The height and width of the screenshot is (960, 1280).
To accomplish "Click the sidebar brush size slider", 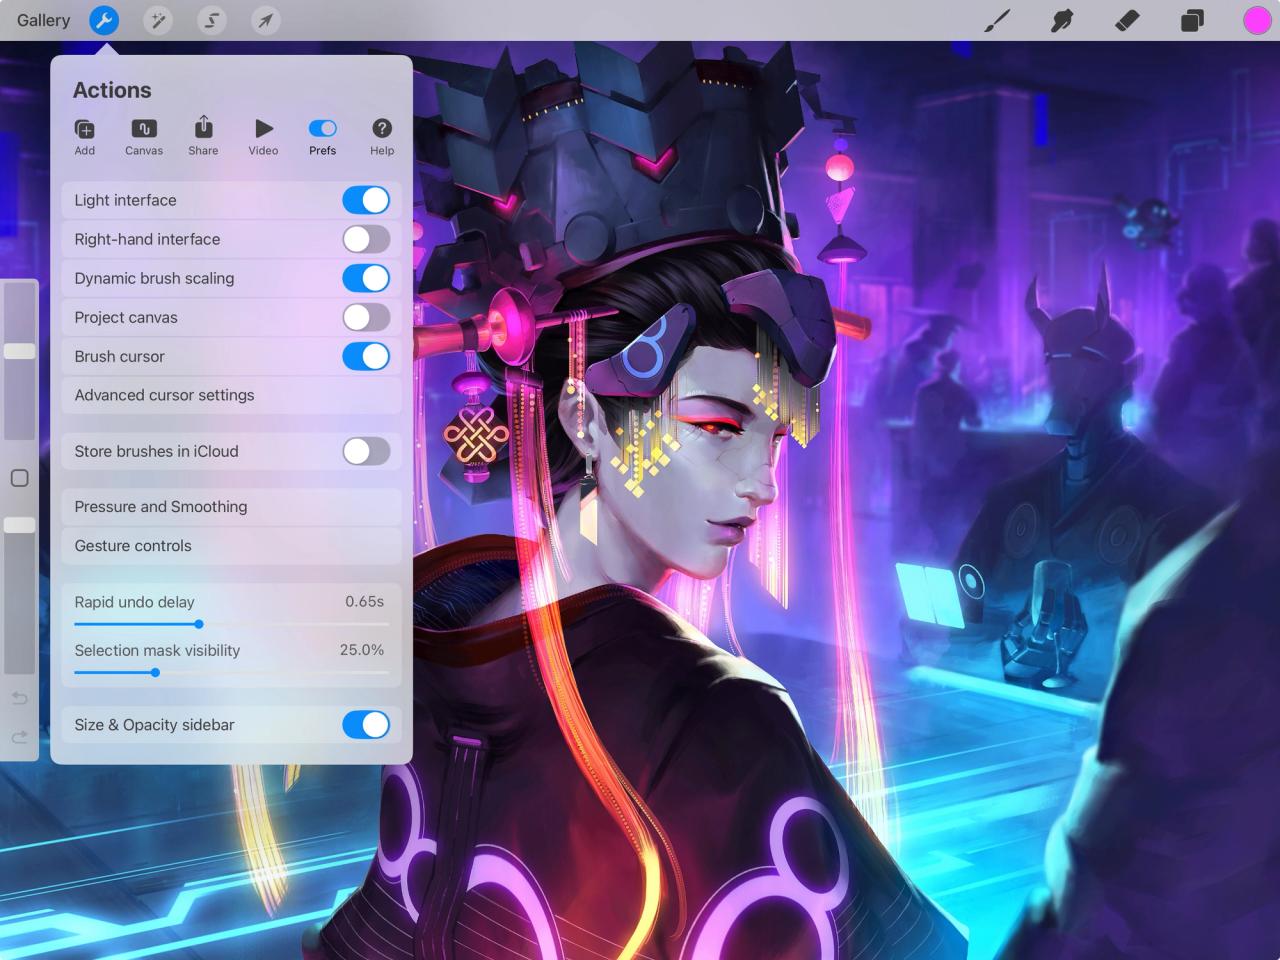I will coord(19,360).
